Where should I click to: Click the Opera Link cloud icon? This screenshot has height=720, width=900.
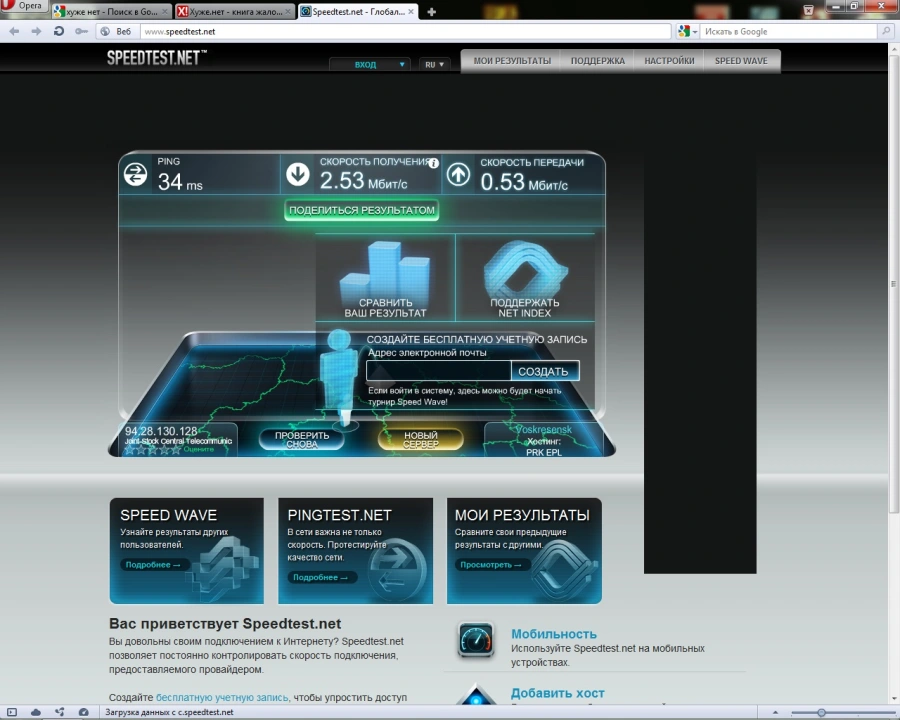(x=36, y=712)
